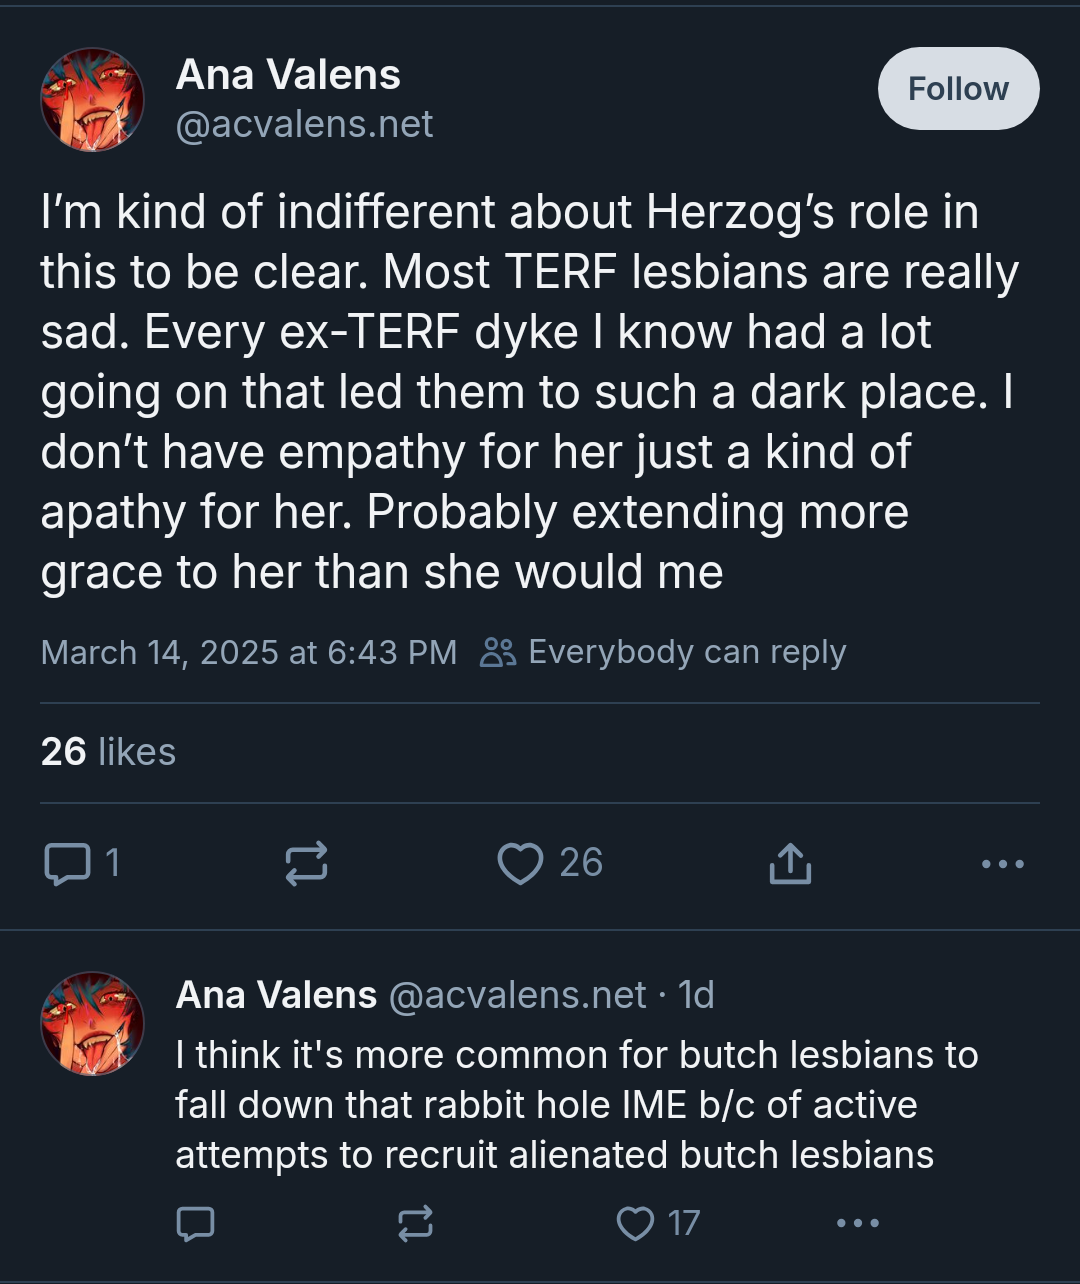Open the reply's 1d timestamp
The height and width of the screenshot is (1284, 1080).
[696, 995]
